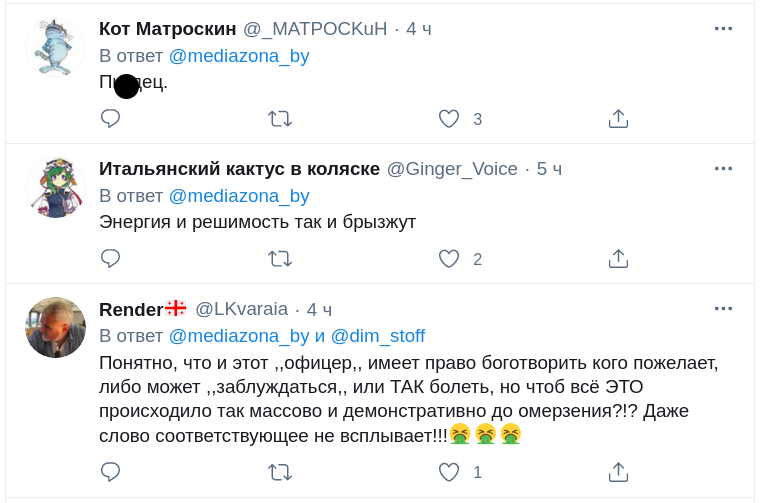Open Итальянский кактус в коляске profile name
Viewport: 766px width, 503px height.
coord(239,169)
